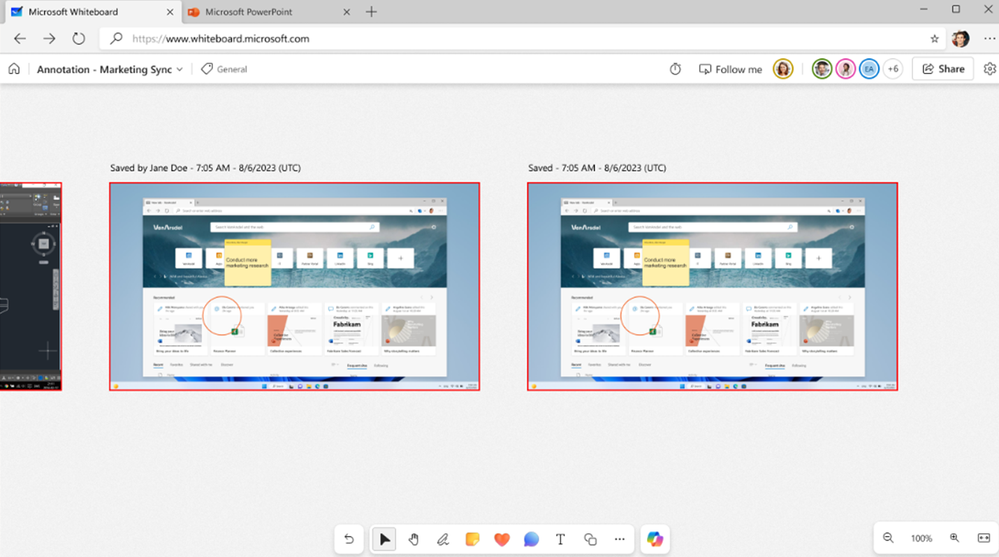Screen dimensions: 999x557
Task: Select the hand Pan tool
Action: click(413, 539)
